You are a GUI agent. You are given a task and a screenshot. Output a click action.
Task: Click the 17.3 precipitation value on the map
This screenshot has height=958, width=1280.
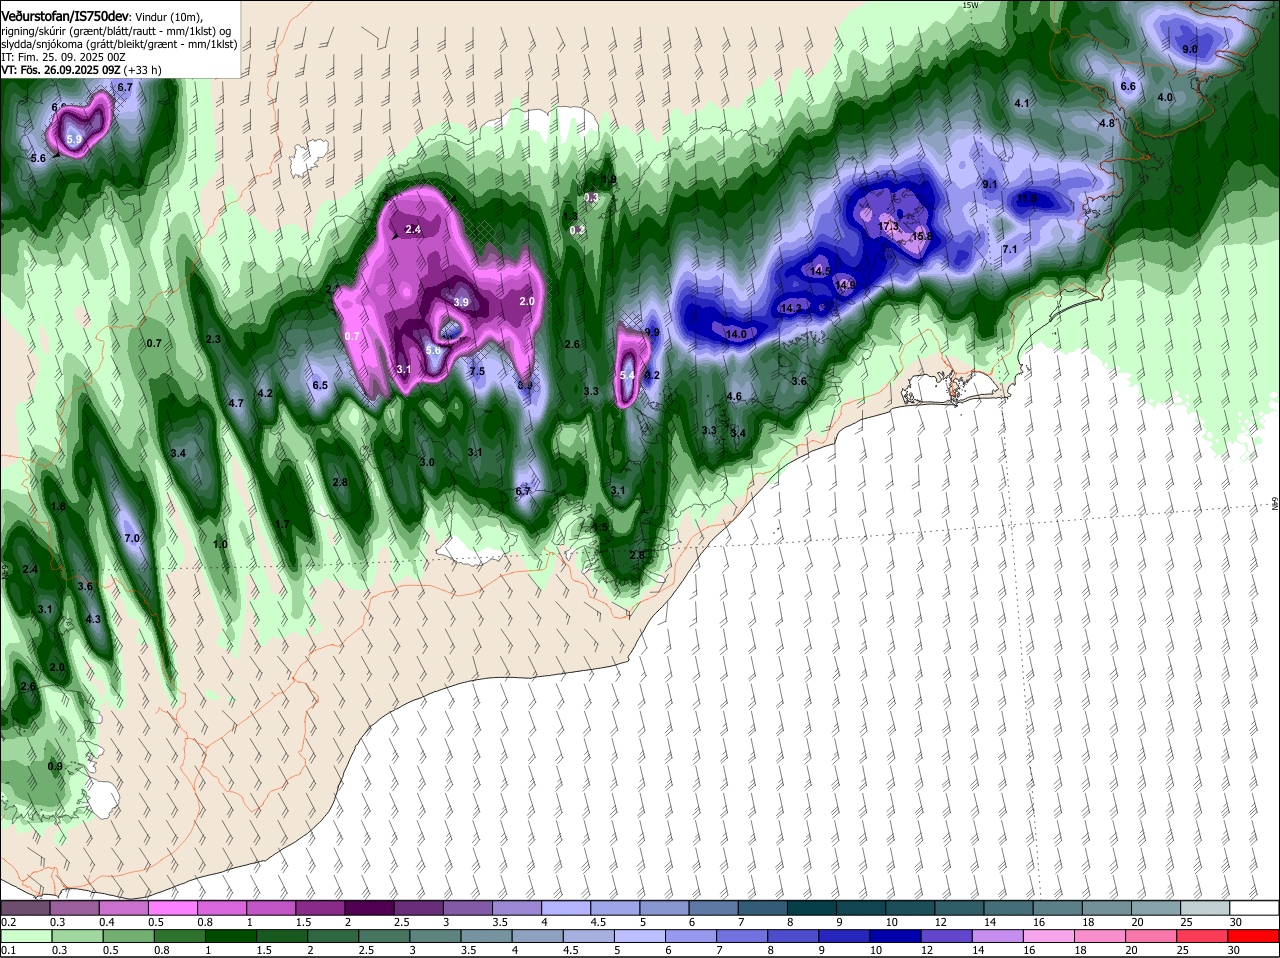click(888, 227)
